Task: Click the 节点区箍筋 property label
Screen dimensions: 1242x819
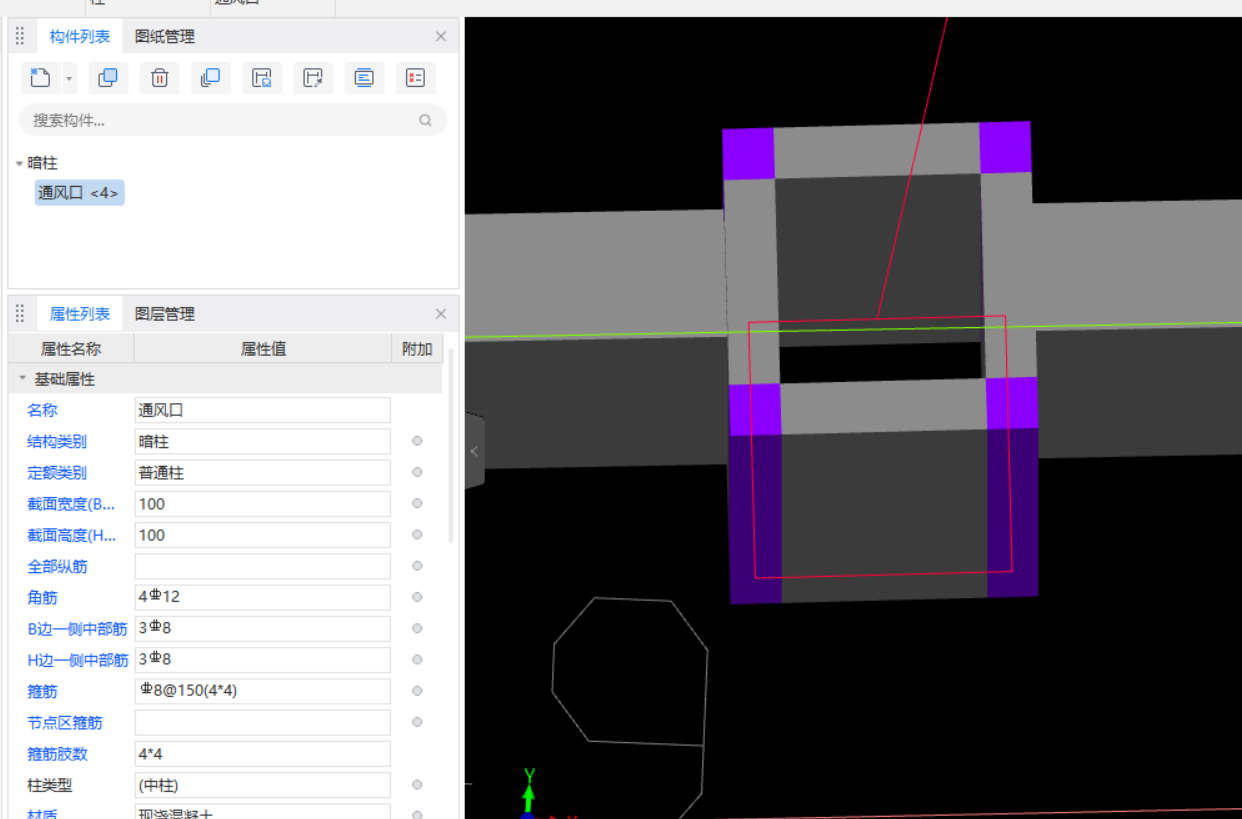Action: [65, 722]
